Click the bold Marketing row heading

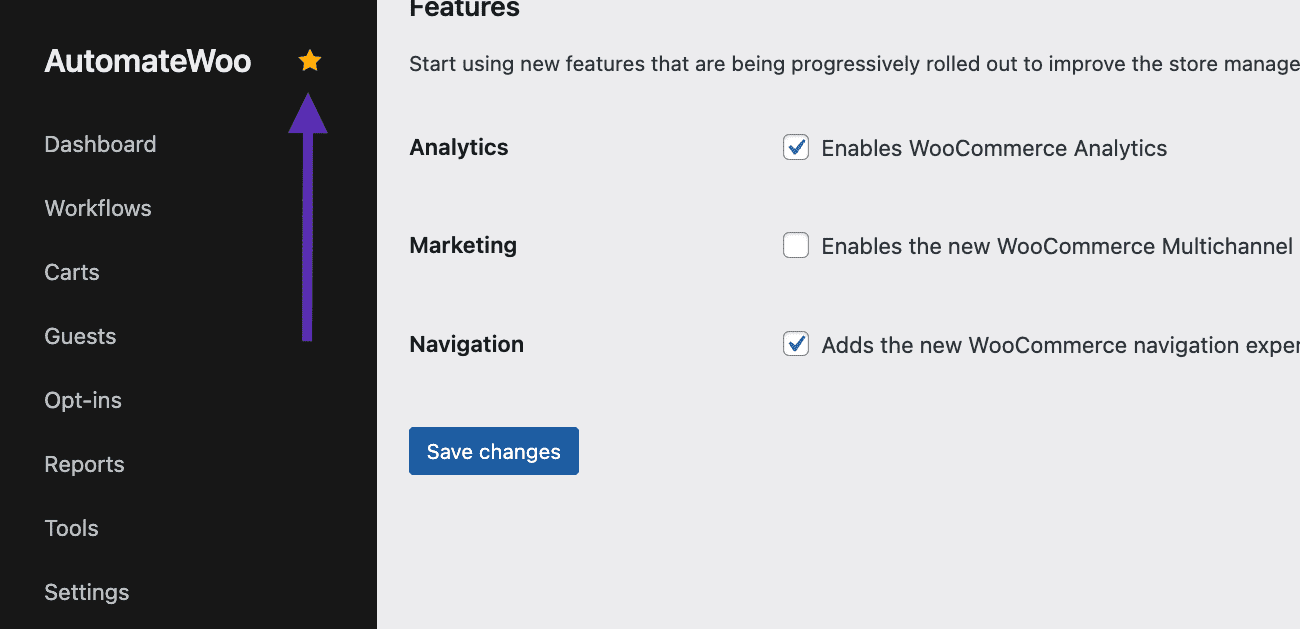tap(463, 245)
